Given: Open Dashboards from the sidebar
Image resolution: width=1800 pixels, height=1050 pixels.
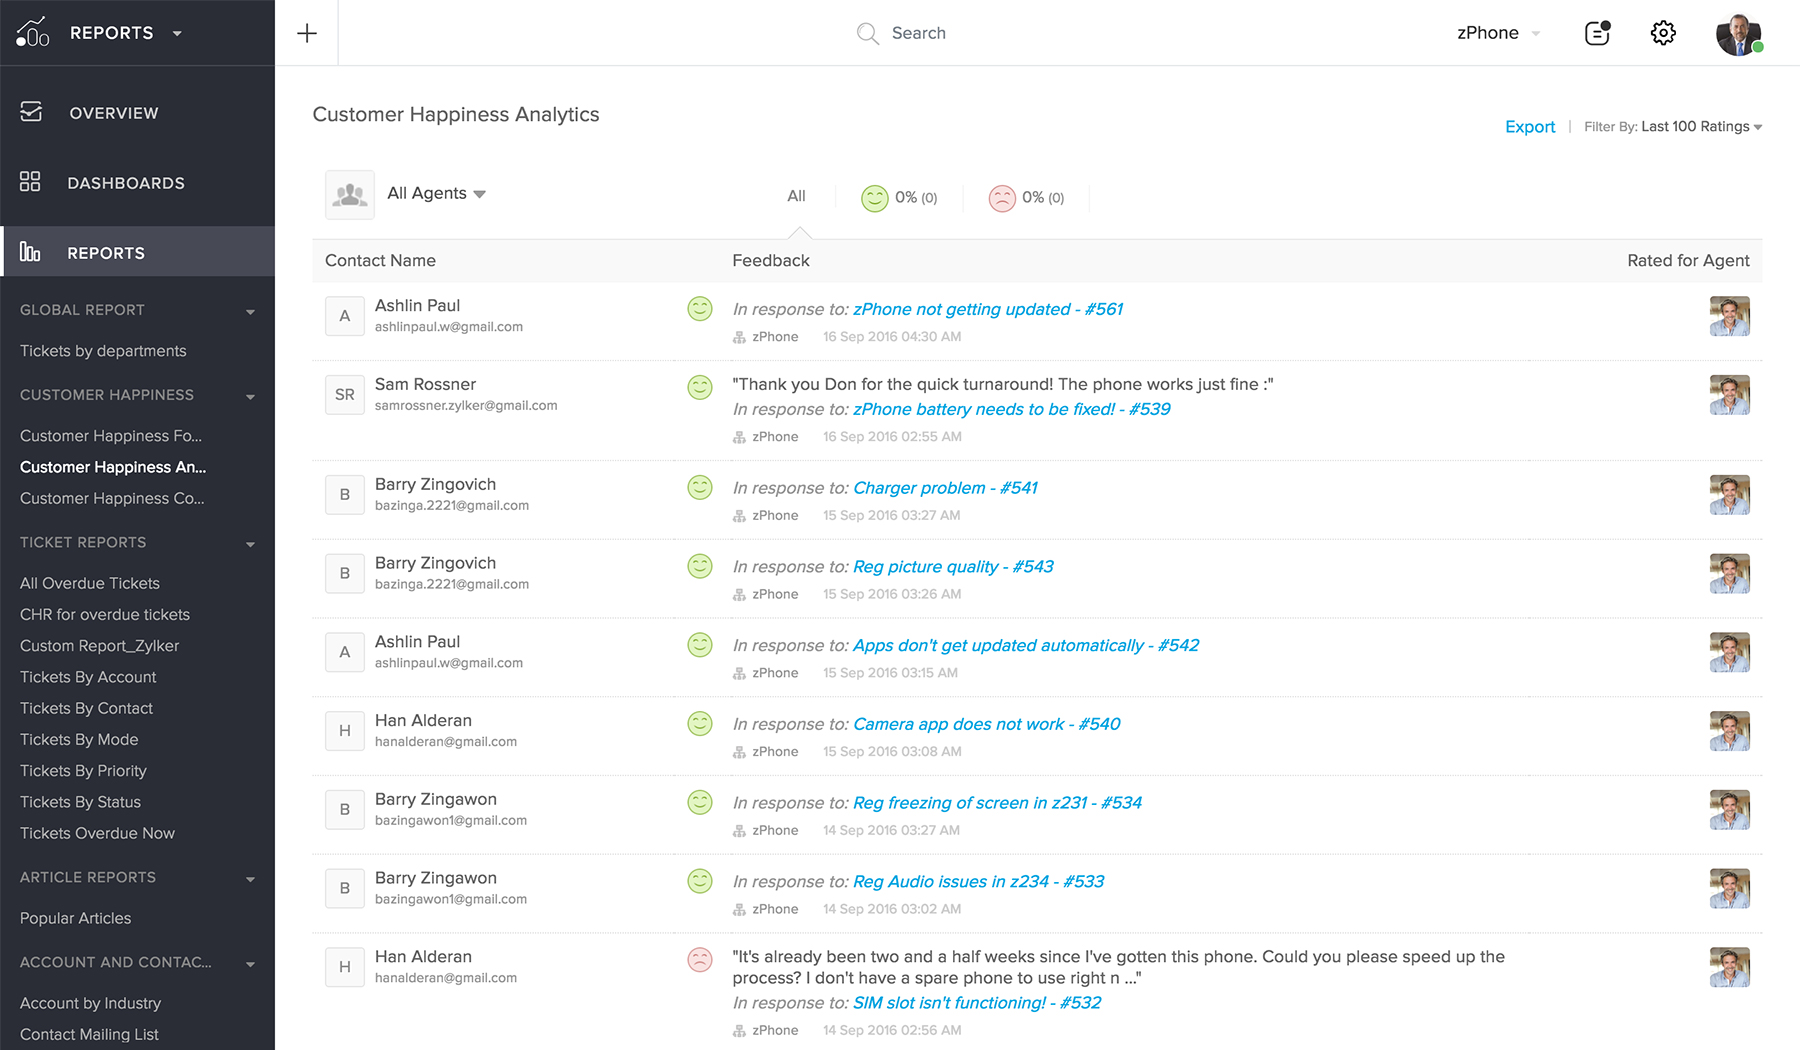Looking at the screenshot, I should point(125,183).
